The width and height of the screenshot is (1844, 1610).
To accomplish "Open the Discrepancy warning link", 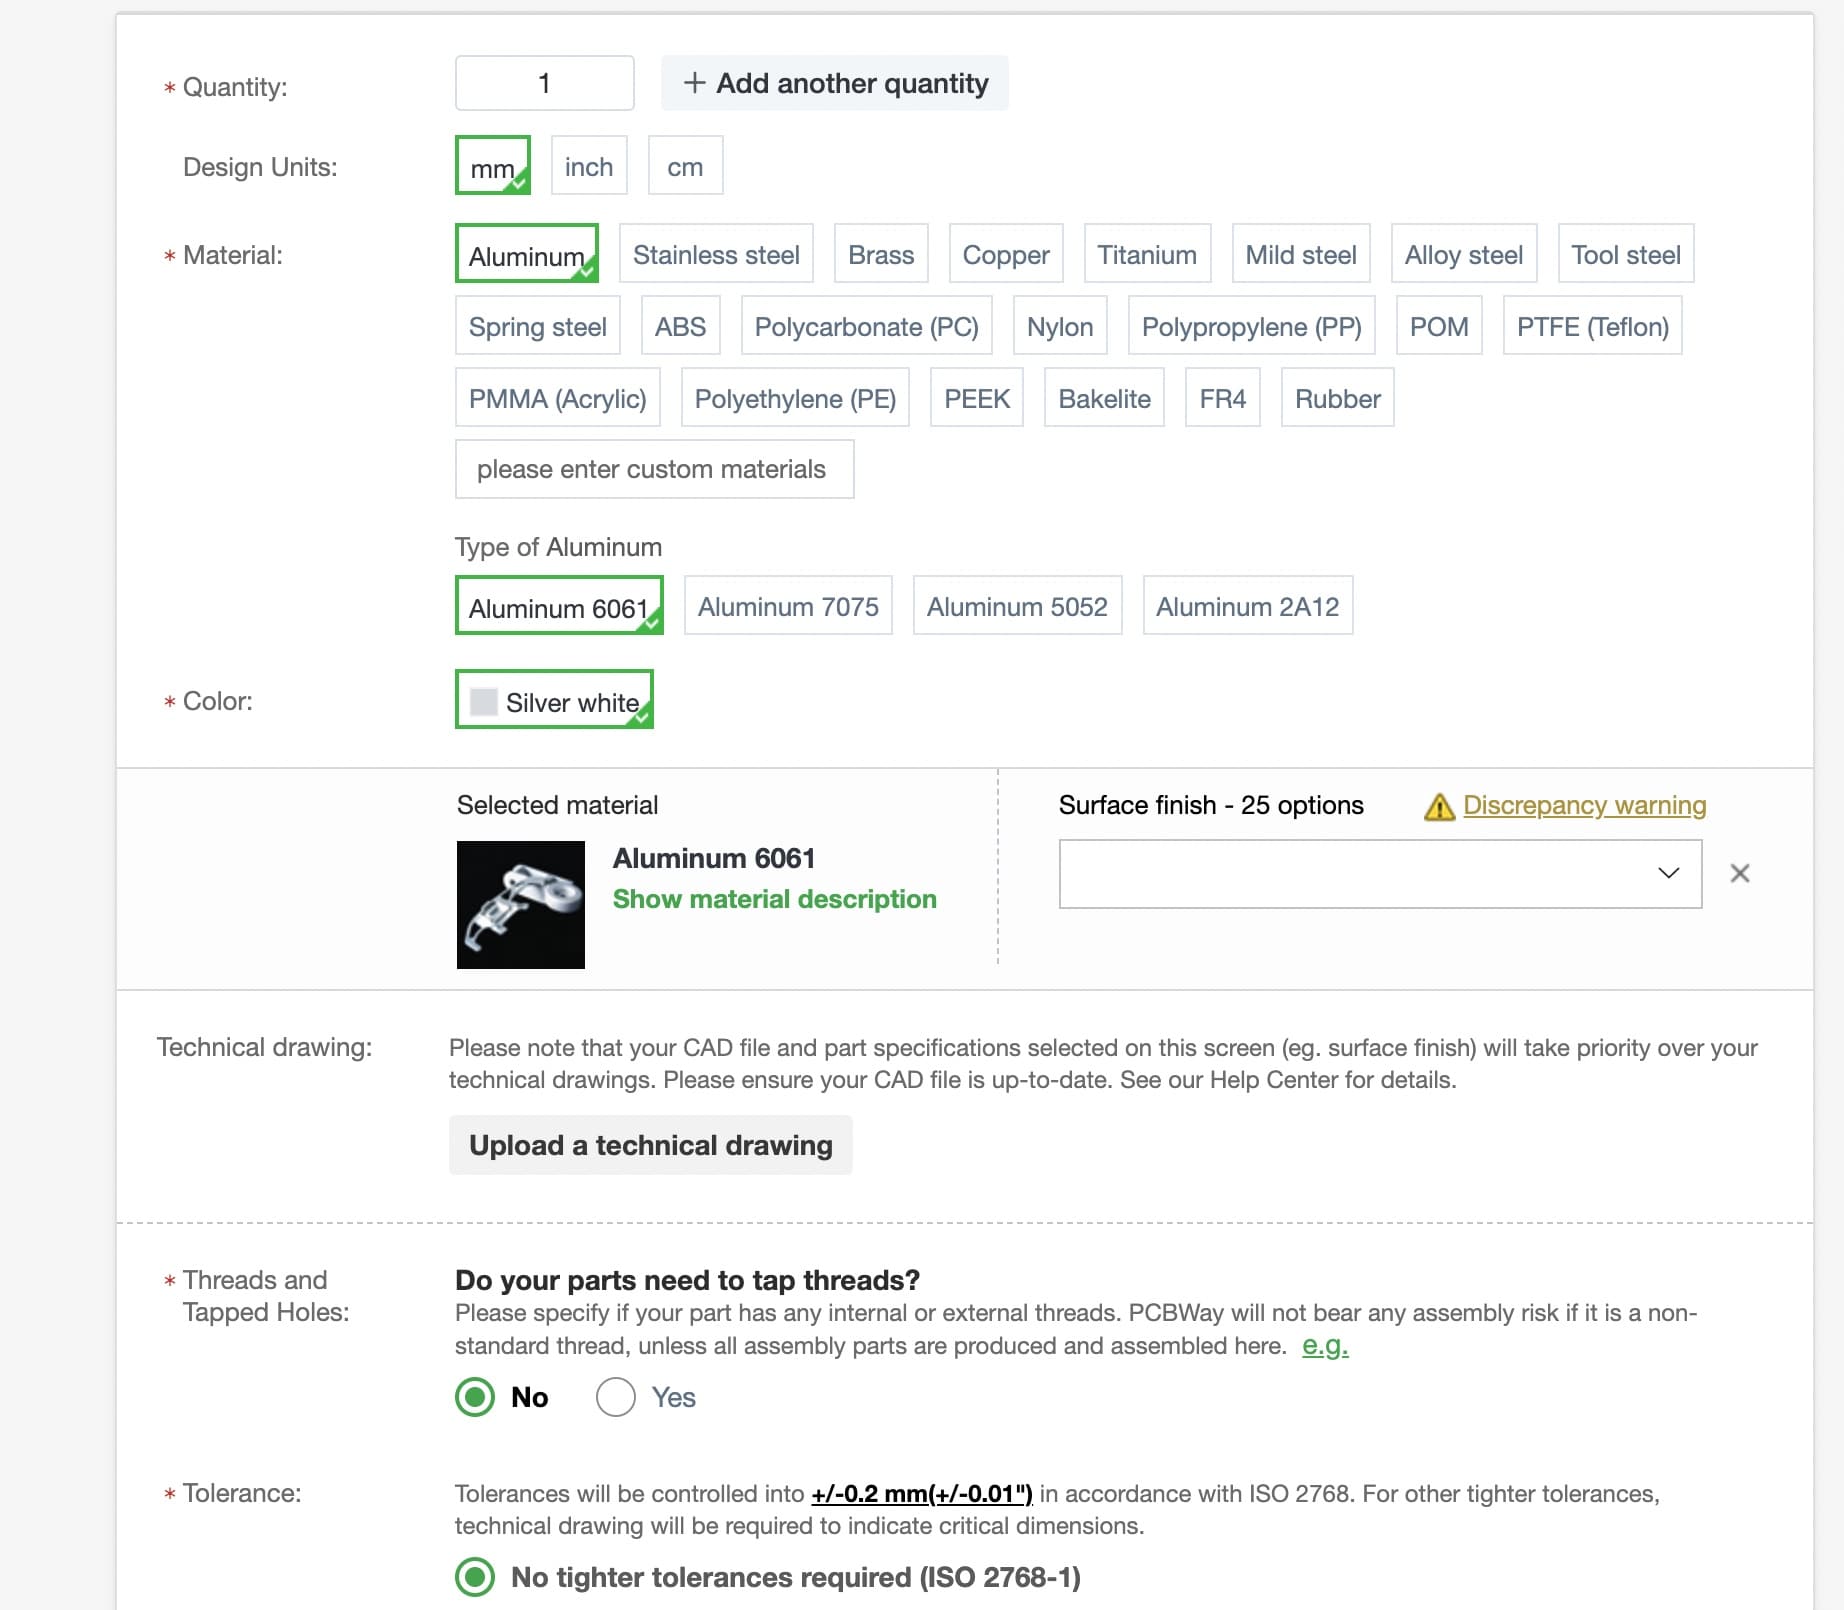I will tap(1584, 805).
